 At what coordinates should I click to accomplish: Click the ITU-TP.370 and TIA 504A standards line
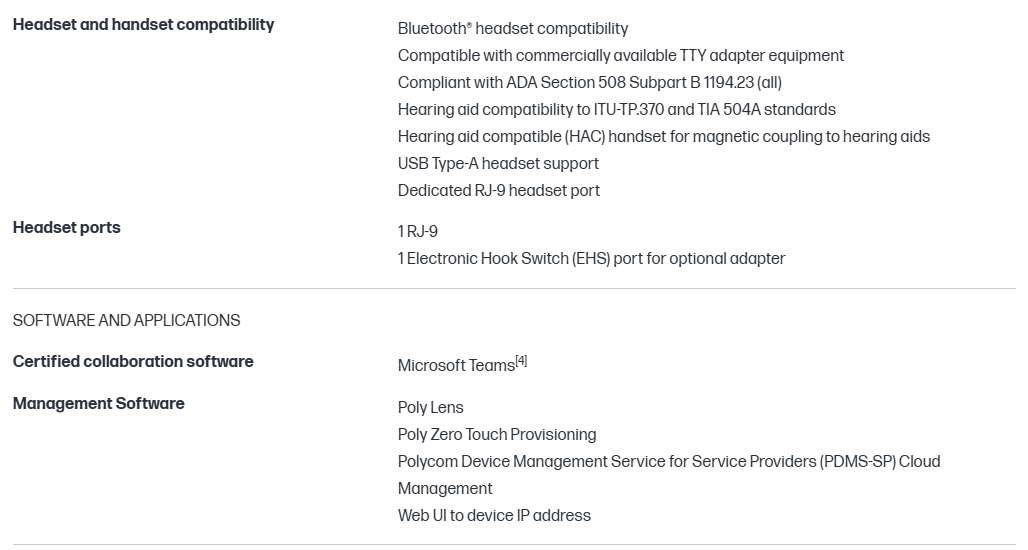point(616,110)
